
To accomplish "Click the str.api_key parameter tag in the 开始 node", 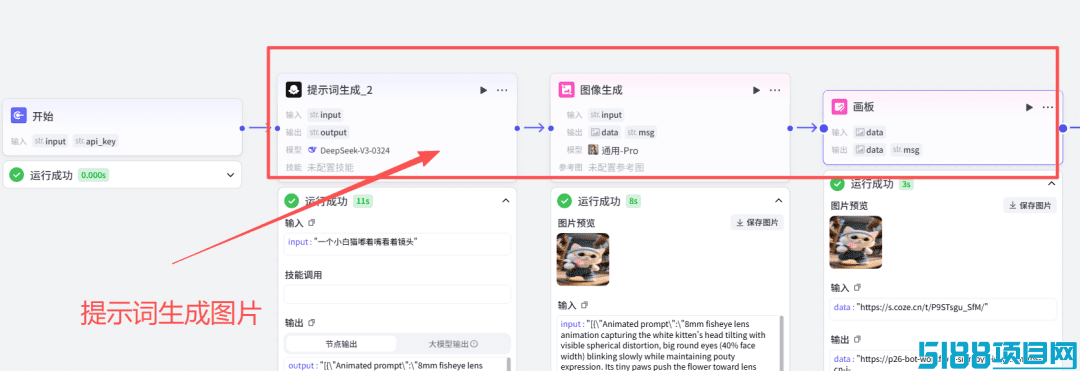I will [96, 141].
